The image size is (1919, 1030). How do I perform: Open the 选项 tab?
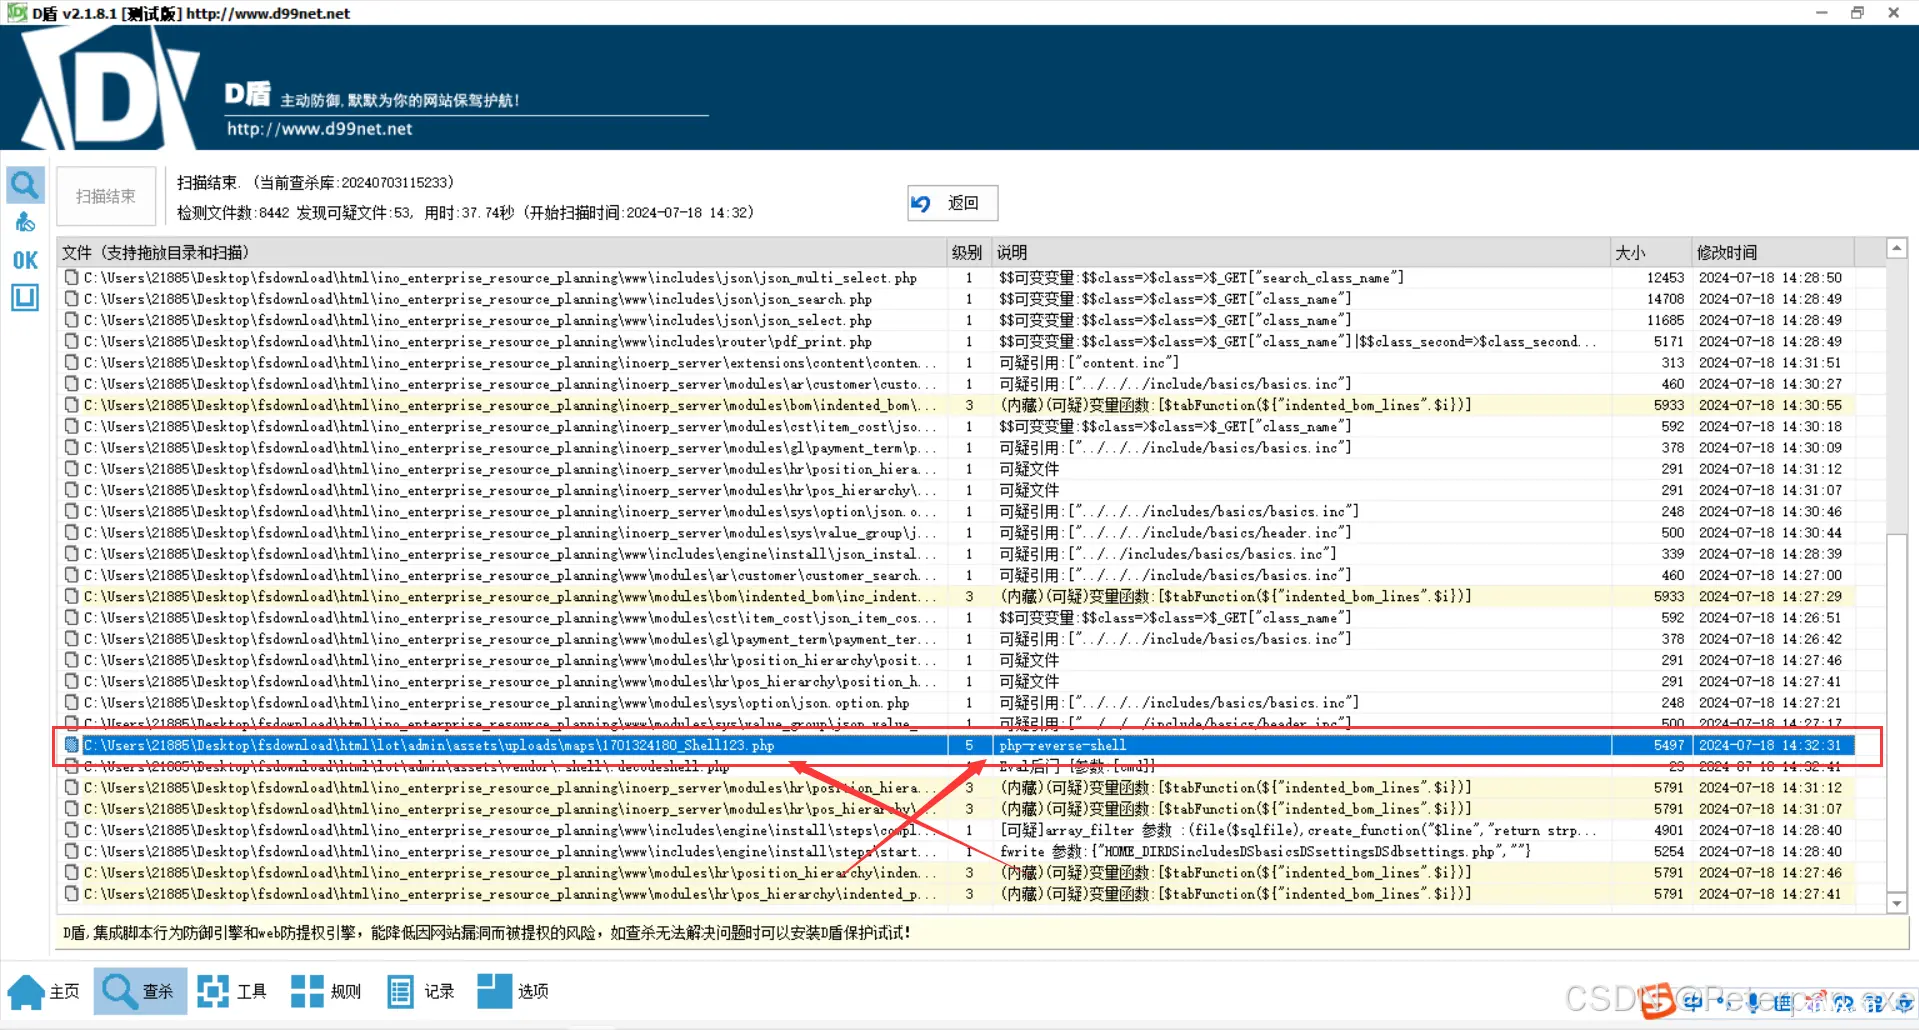(513, 991)
